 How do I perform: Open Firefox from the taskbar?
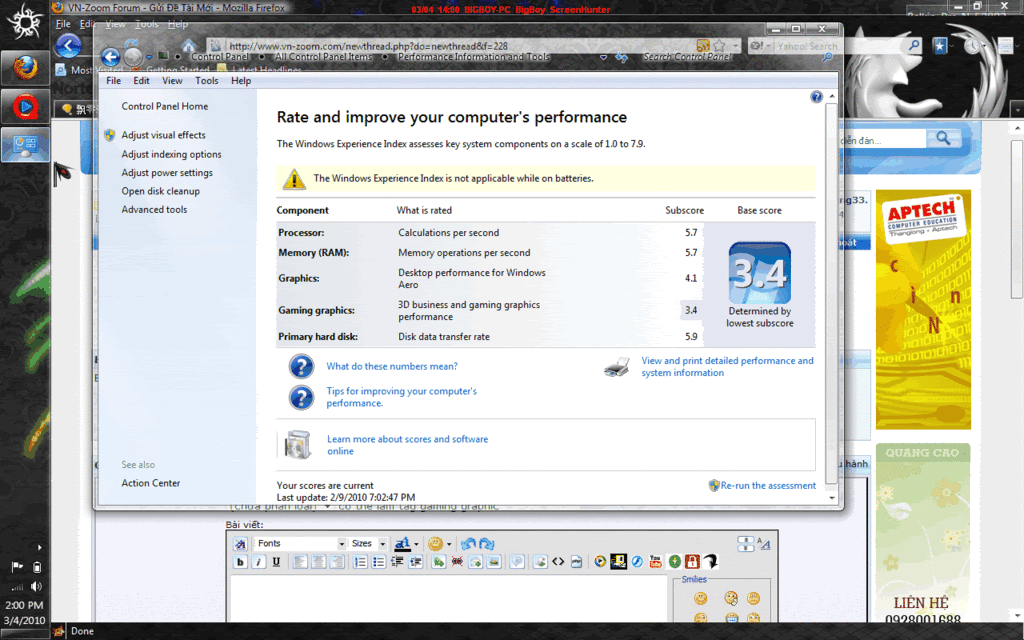(x=25, y=68)
